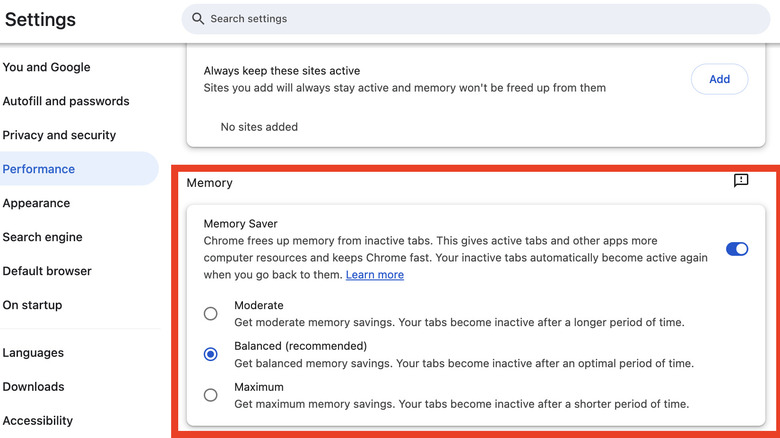Image resolution: width=780 pixels, height=438 pixels.
Task: Choose the Maximum memory savings option
Action: click(x=211, y=395)
